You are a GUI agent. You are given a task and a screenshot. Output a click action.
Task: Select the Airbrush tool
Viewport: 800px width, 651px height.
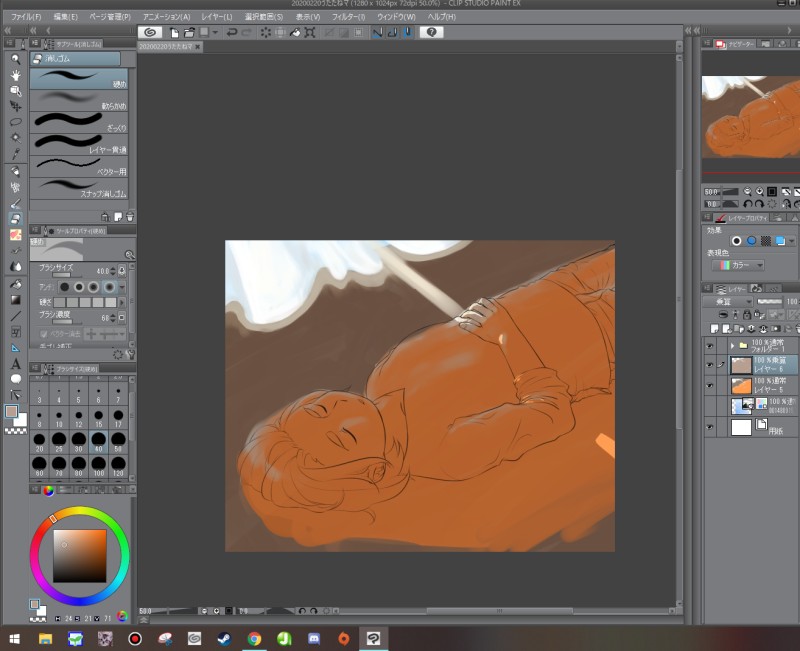pos(16,187)
